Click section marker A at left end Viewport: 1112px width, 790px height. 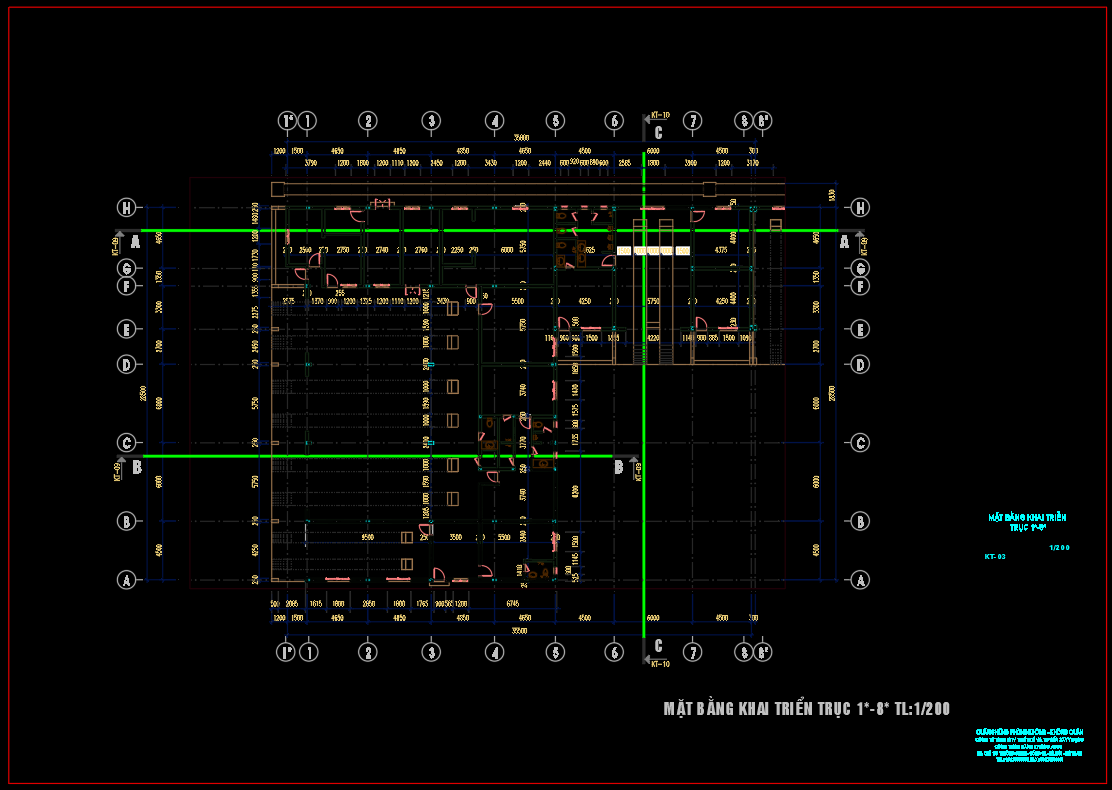coord(135,241)
